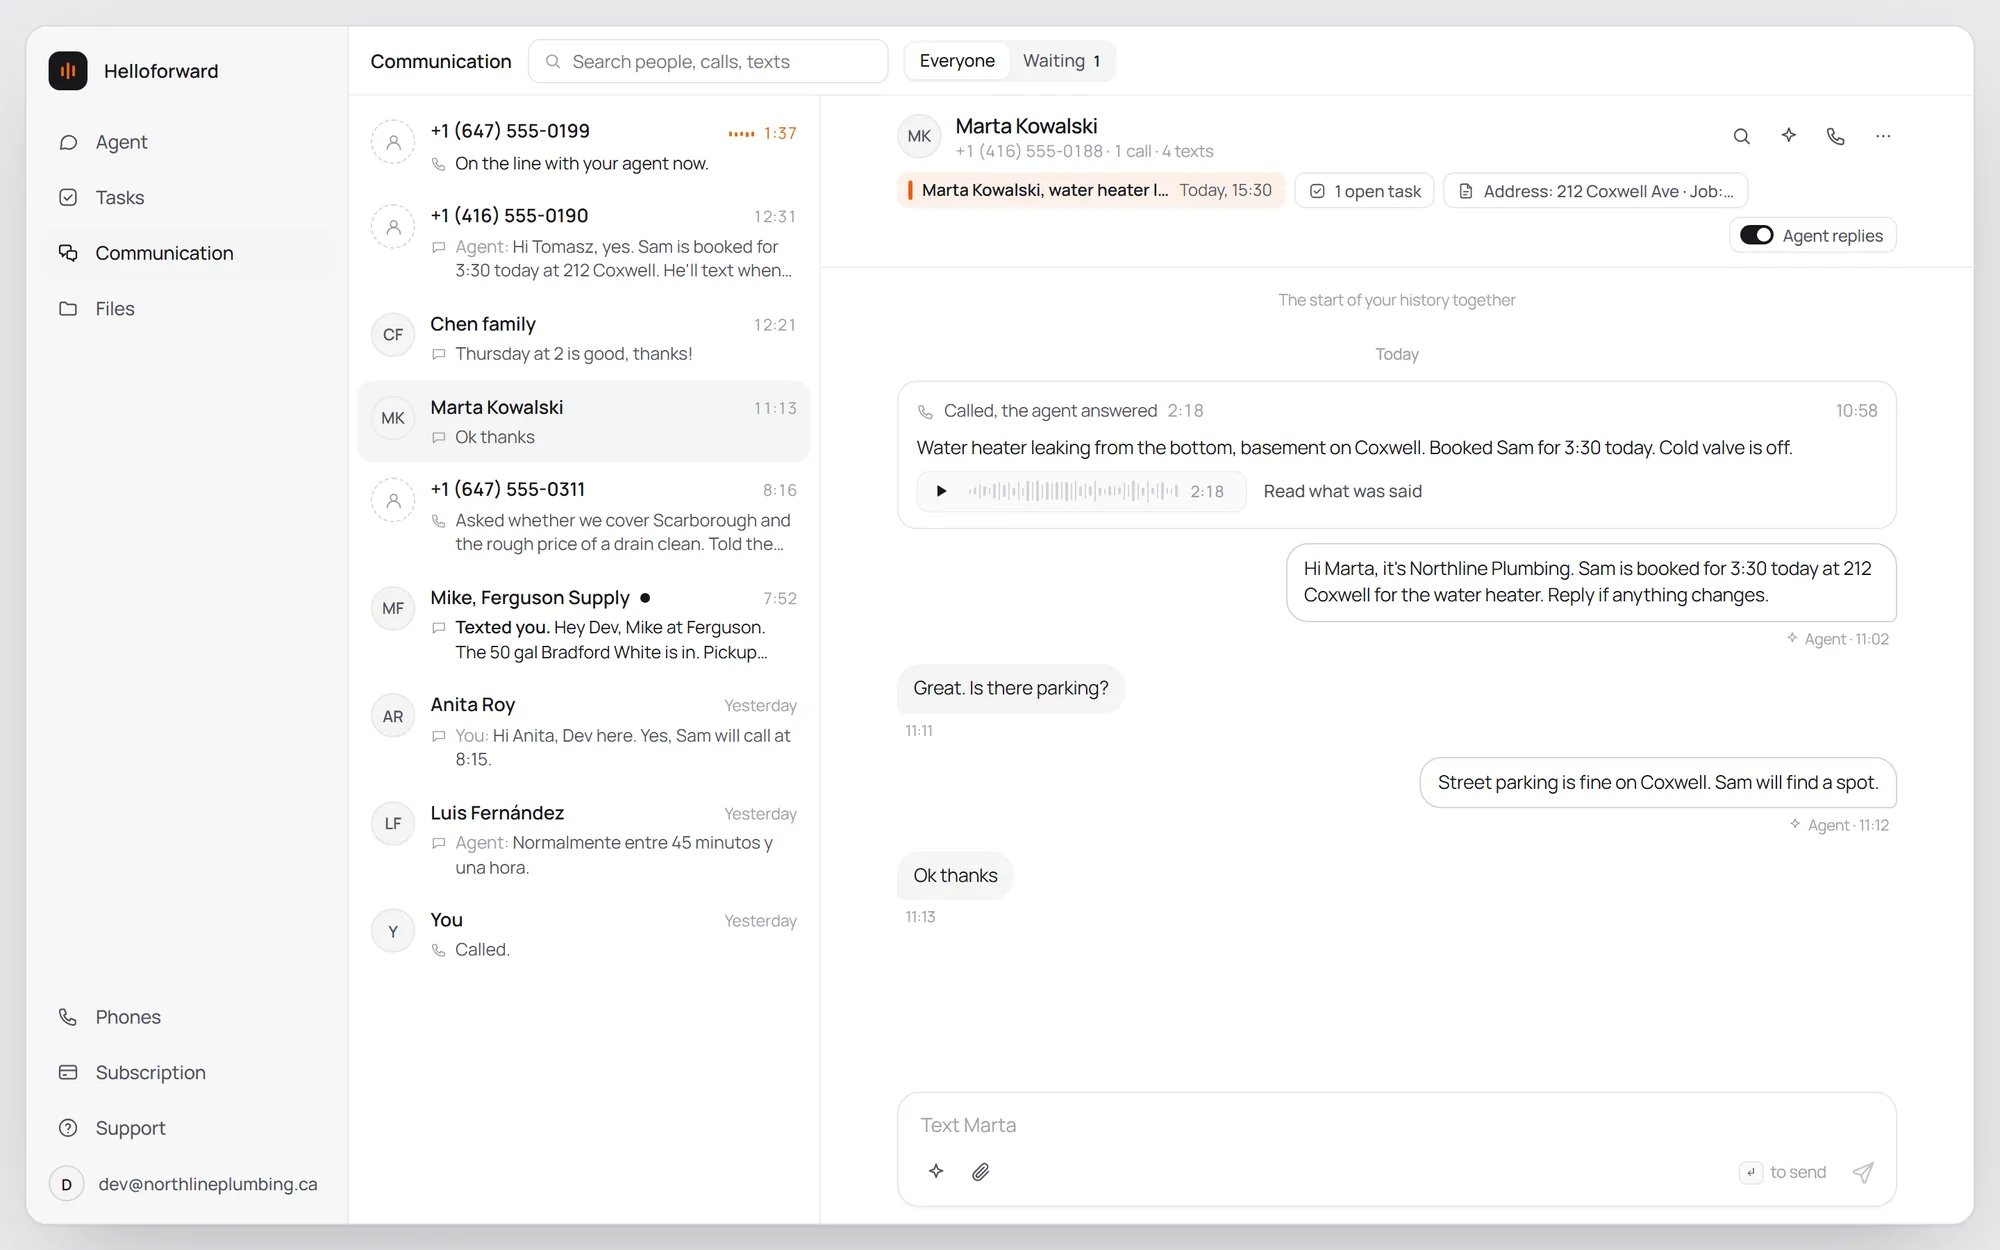Focus the Search people, calls, texts field
2000x1250 pixels.
708,61
